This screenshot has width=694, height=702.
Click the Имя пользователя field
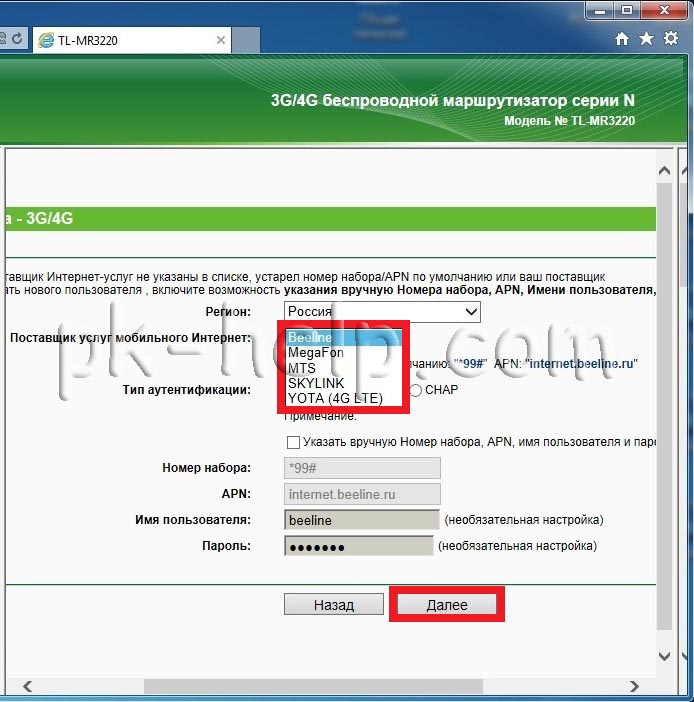click(362, 520)
